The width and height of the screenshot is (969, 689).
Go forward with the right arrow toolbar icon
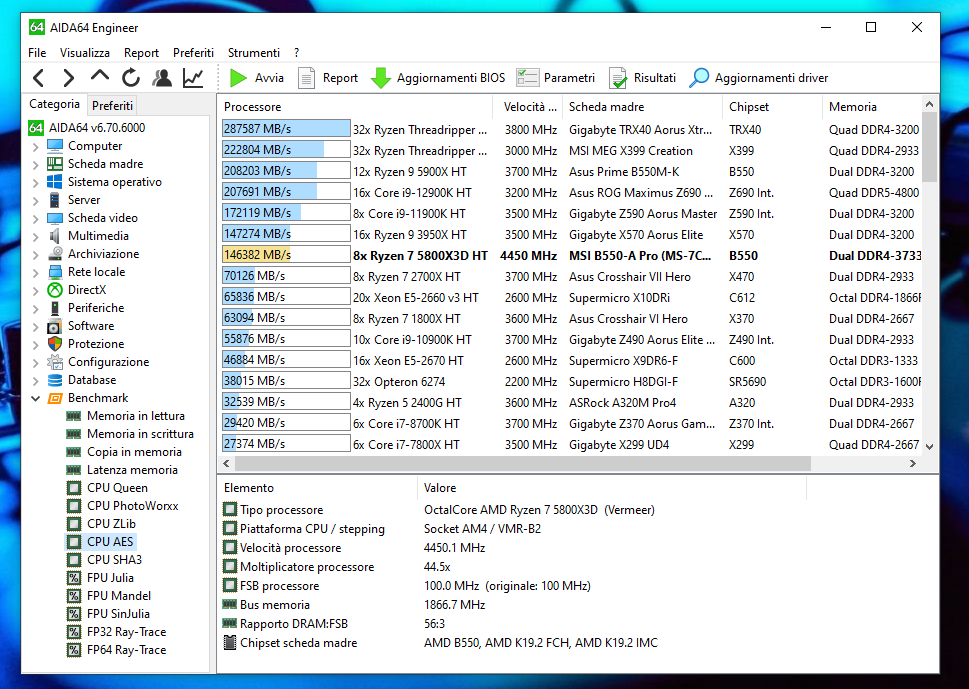point(68,78)
